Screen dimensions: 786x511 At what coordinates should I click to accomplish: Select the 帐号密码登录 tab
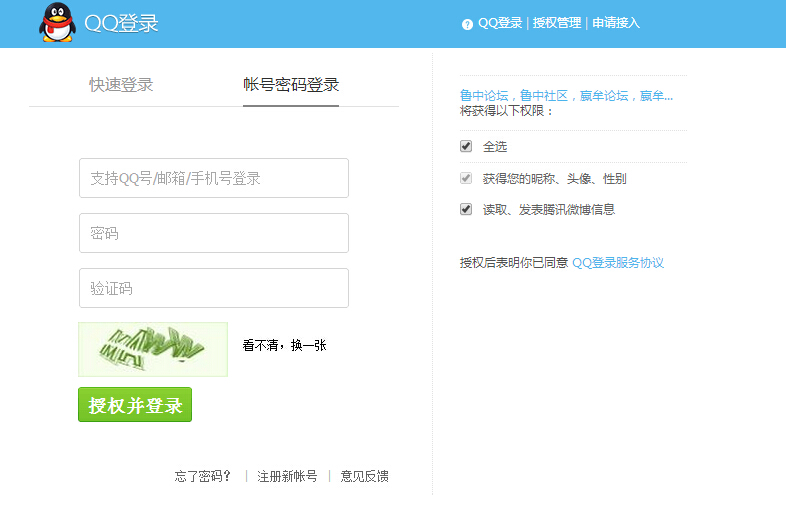(x=291, y=85)
